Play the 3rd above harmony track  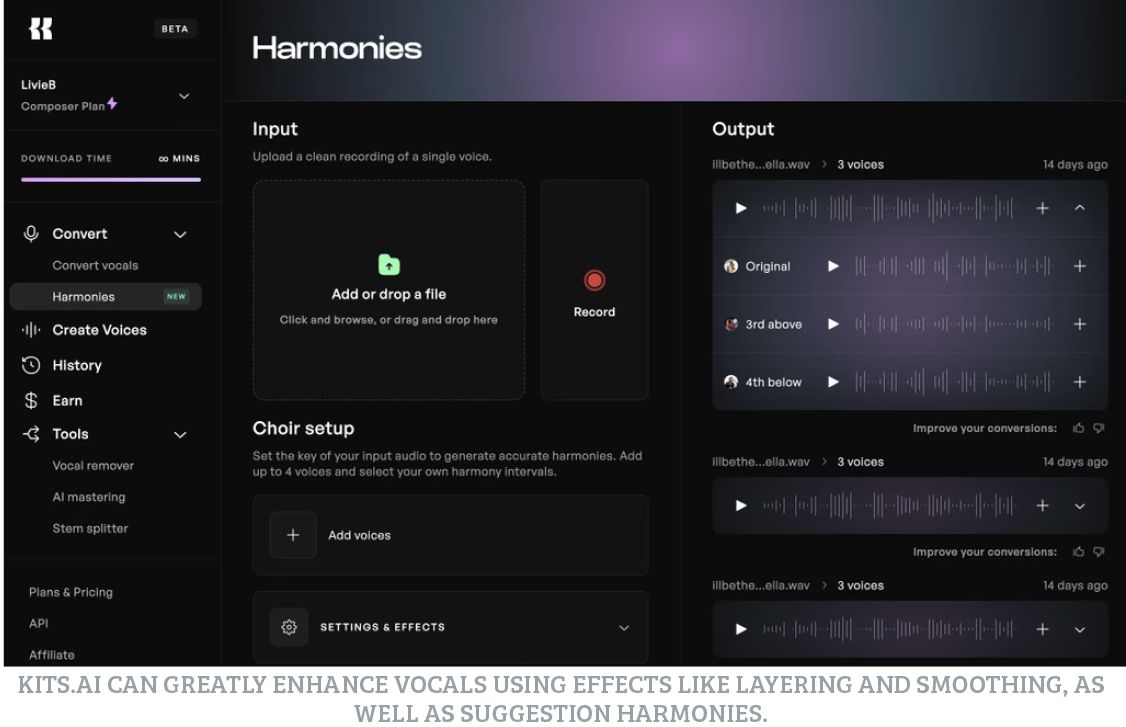pos(833,324)
